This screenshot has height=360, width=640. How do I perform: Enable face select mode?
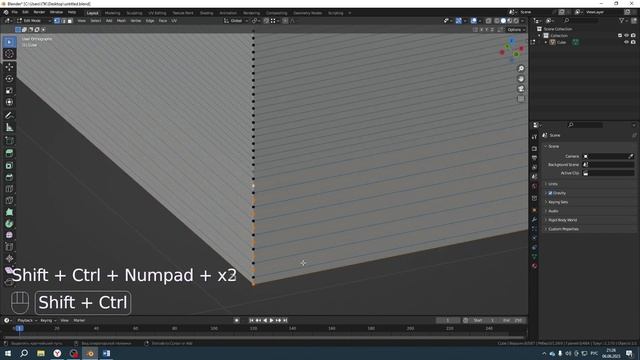(70, 20)
